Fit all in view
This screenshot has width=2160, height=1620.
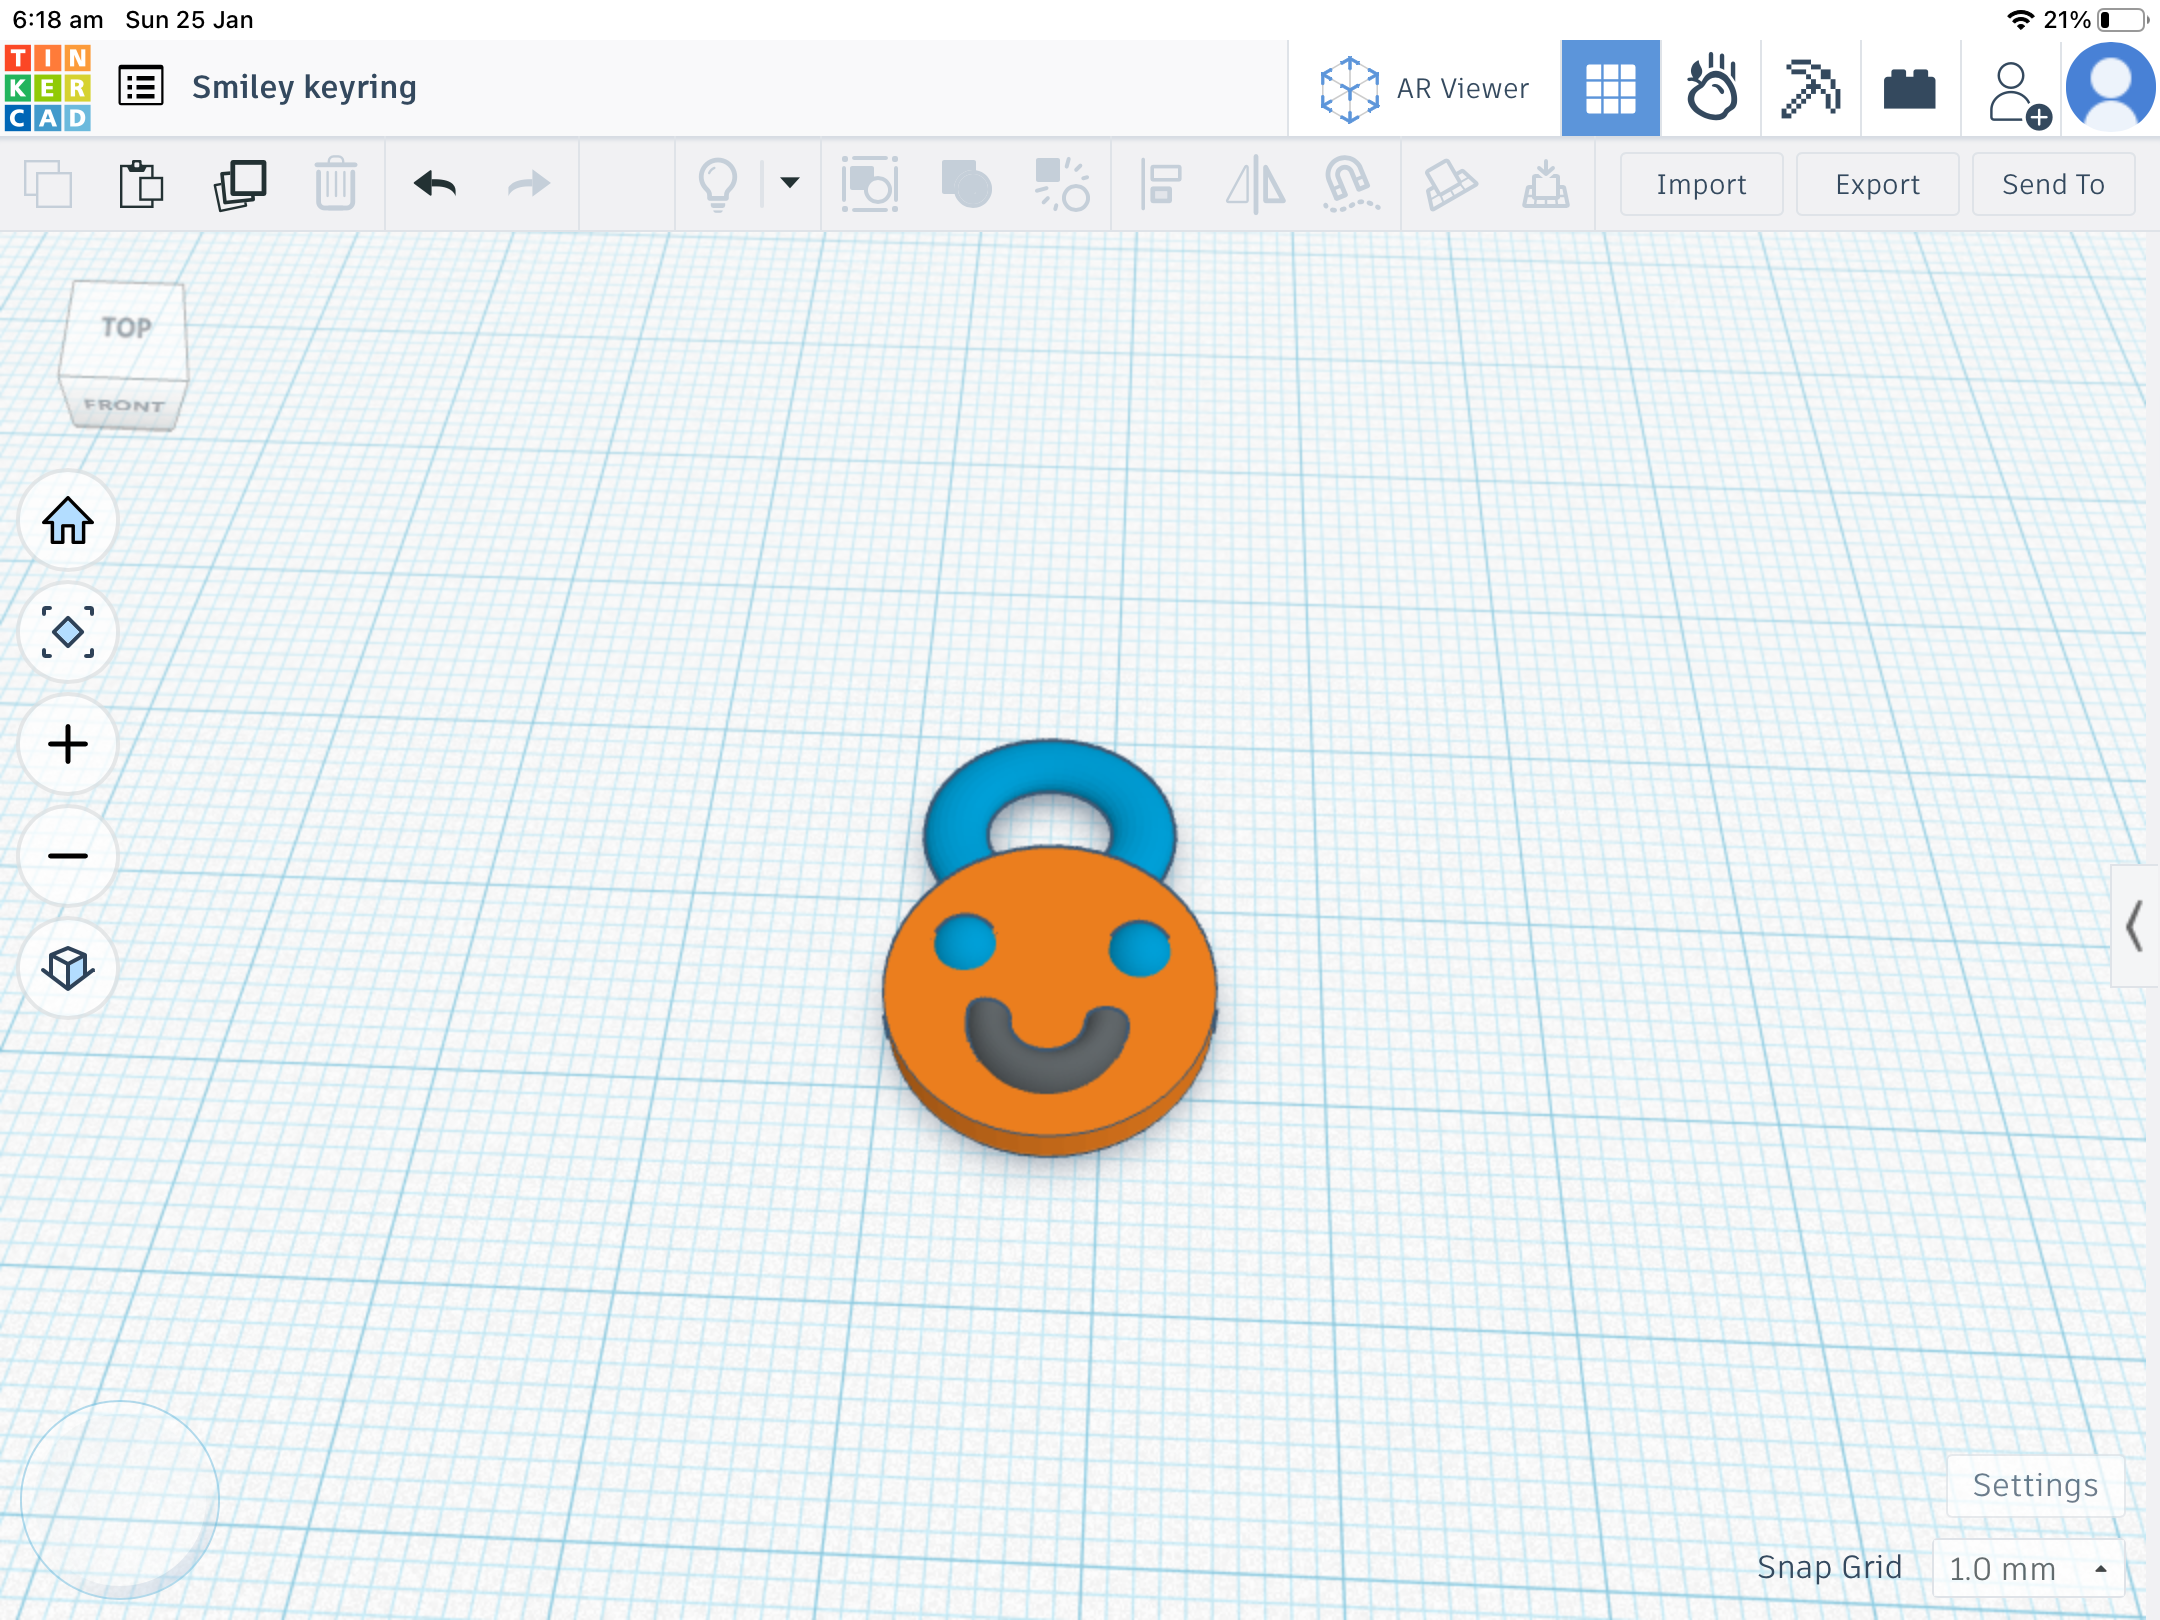(68, 633)
